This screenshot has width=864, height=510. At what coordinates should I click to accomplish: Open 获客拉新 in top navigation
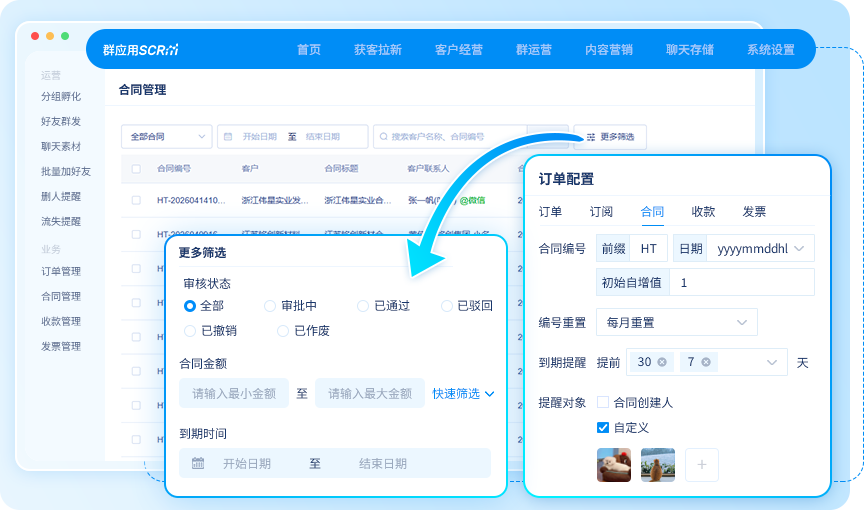pos(377,50)
